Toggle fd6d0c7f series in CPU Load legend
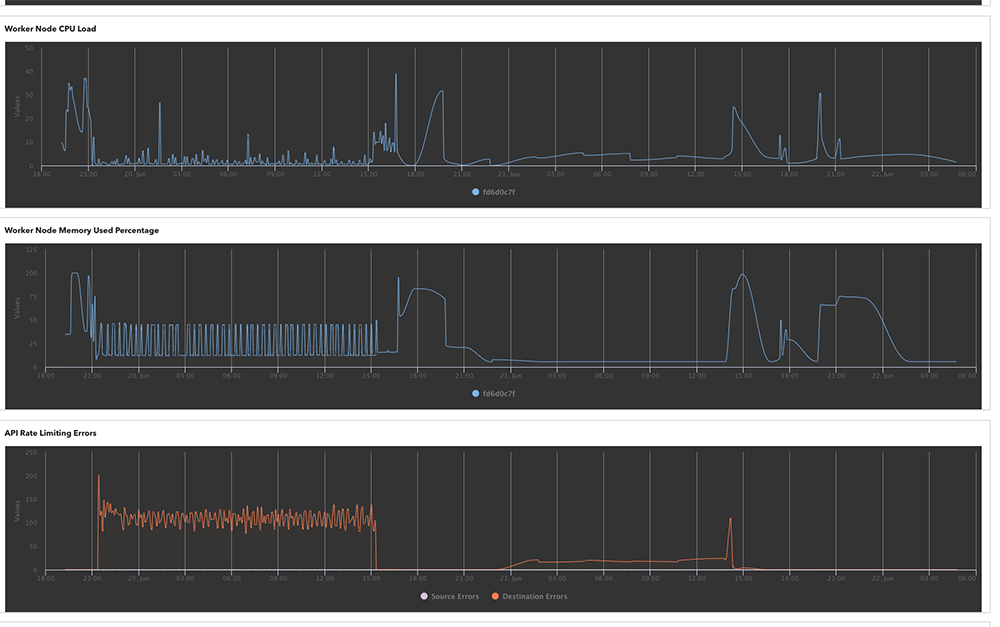Screen dimensions: 1000x627 [x=499, y=192]
